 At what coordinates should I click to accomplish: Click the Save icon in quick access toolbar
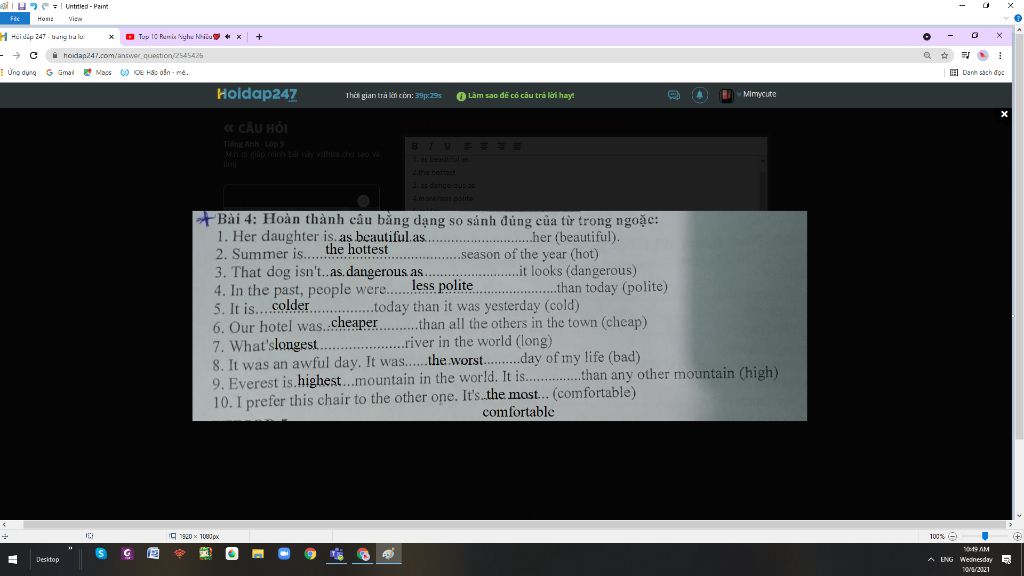point(22,6)
